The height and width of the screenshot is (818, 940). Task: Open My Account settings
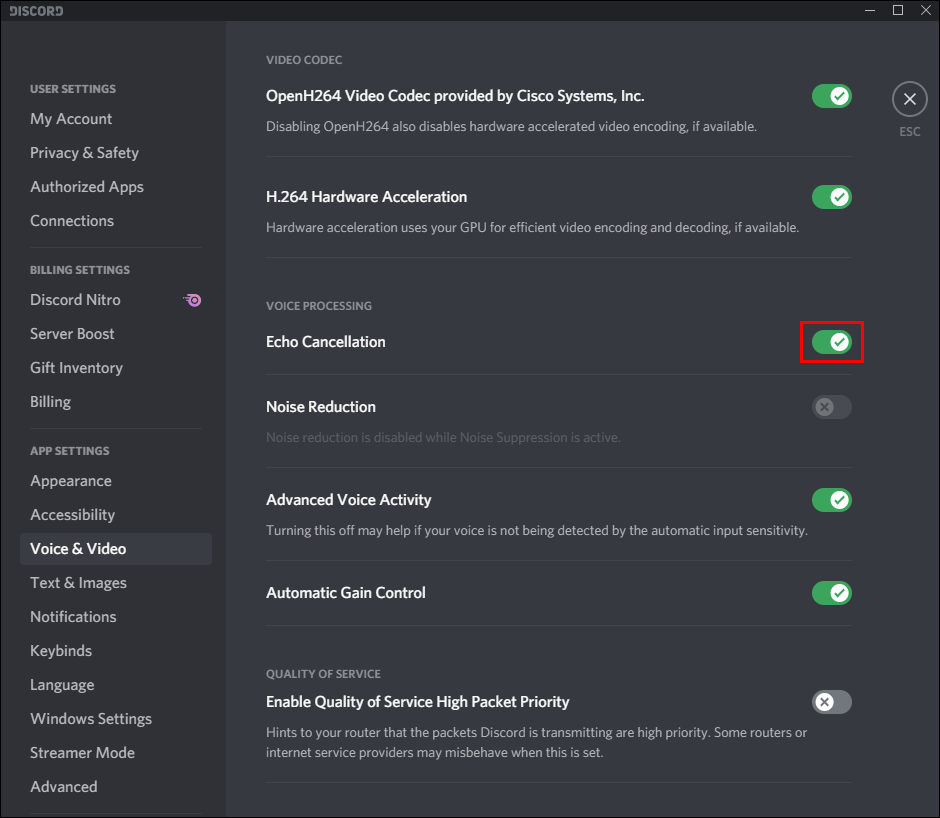pyautogui.click(x=71, y=119)
